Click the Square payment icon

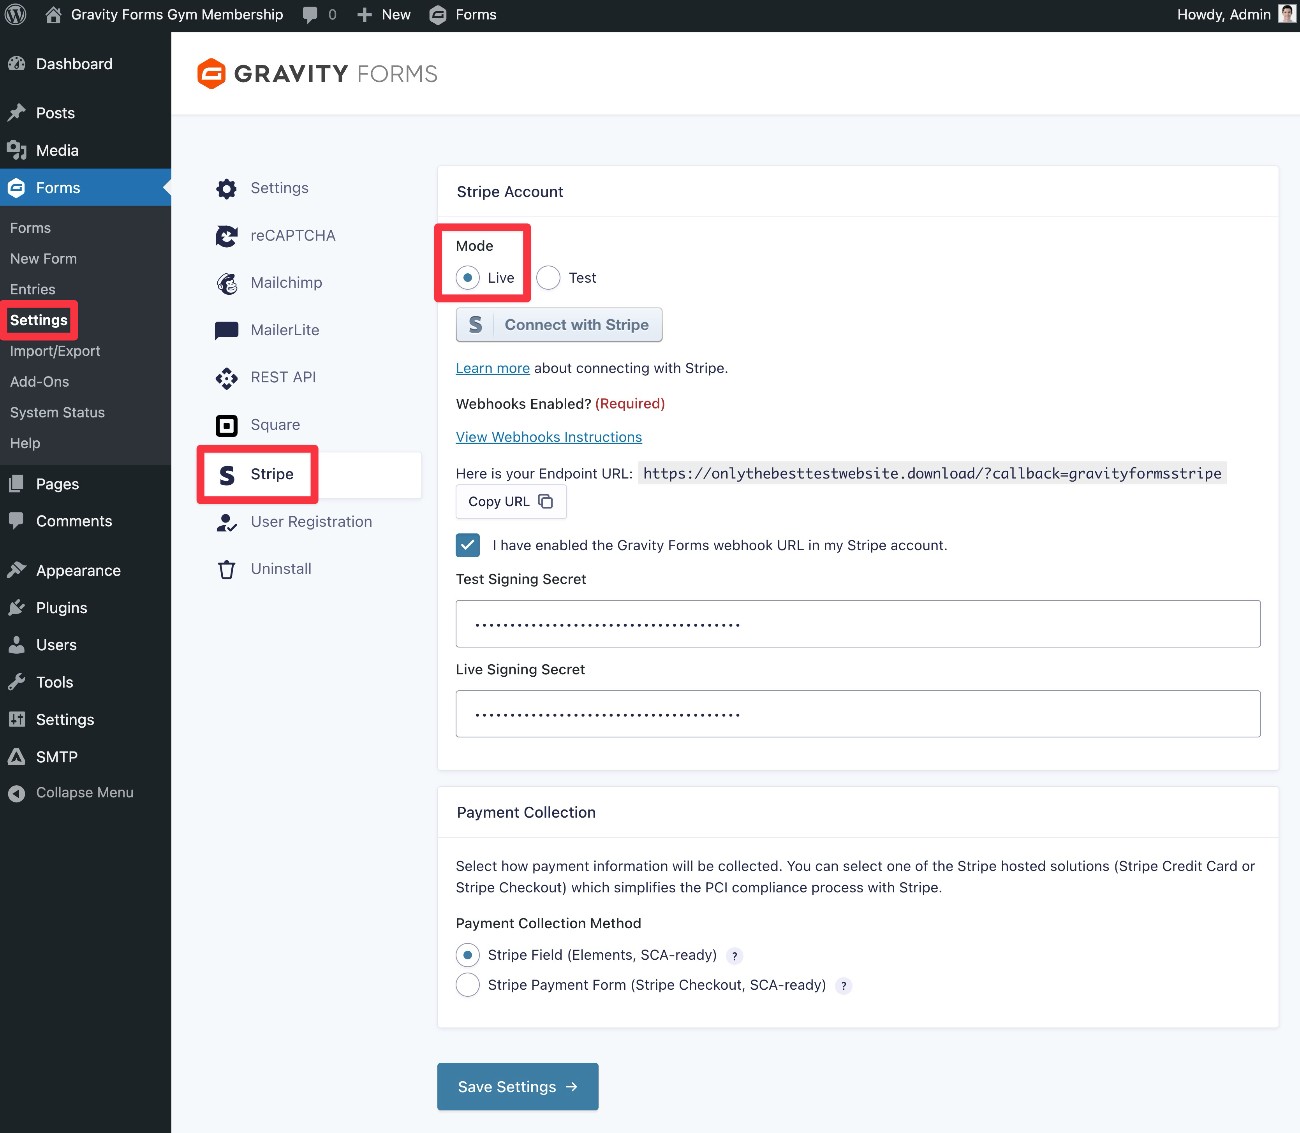[x=226, y=424]
